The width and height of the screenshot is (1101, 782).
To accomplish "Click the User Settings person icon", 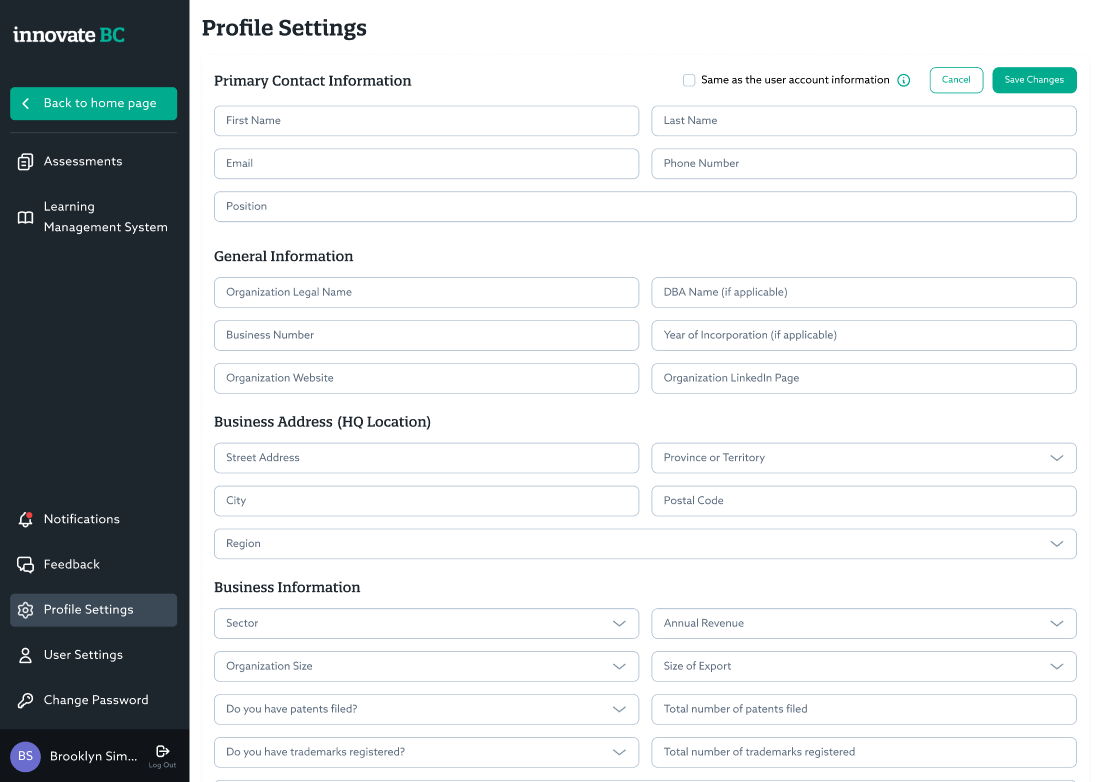I will (x=25, y=656).
